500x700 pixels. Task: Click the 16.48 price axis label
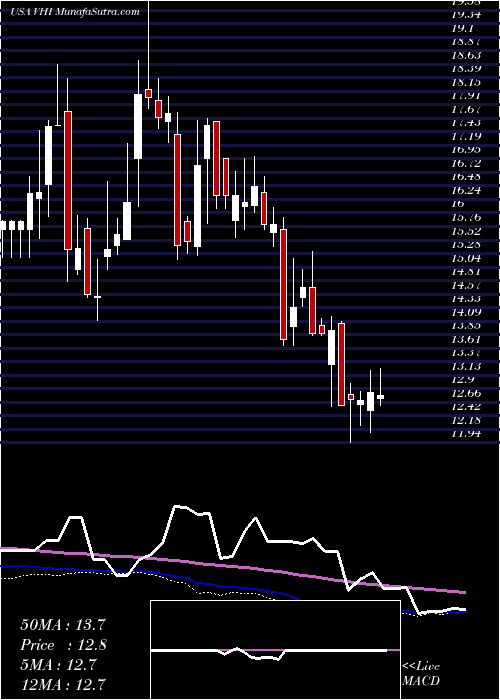(467, 177)
